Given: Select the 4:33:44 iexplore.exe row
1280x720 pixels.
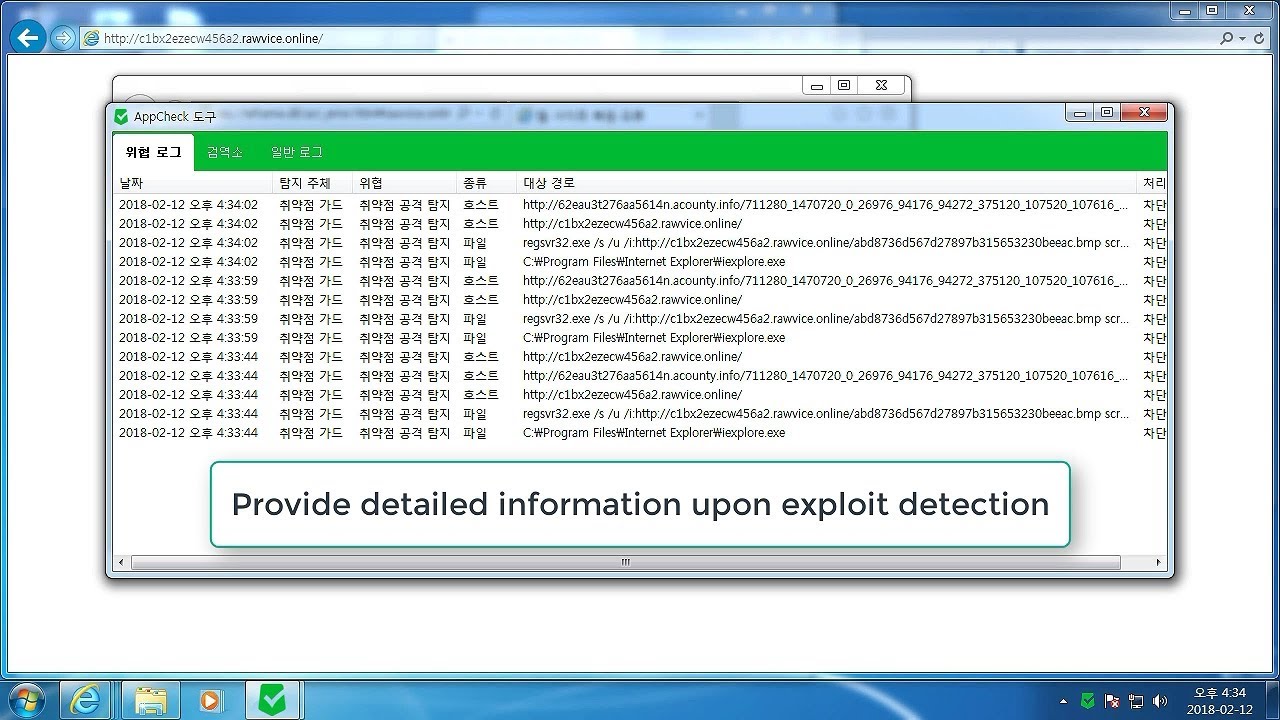Looking at the screenshot, I should (640, 433).
